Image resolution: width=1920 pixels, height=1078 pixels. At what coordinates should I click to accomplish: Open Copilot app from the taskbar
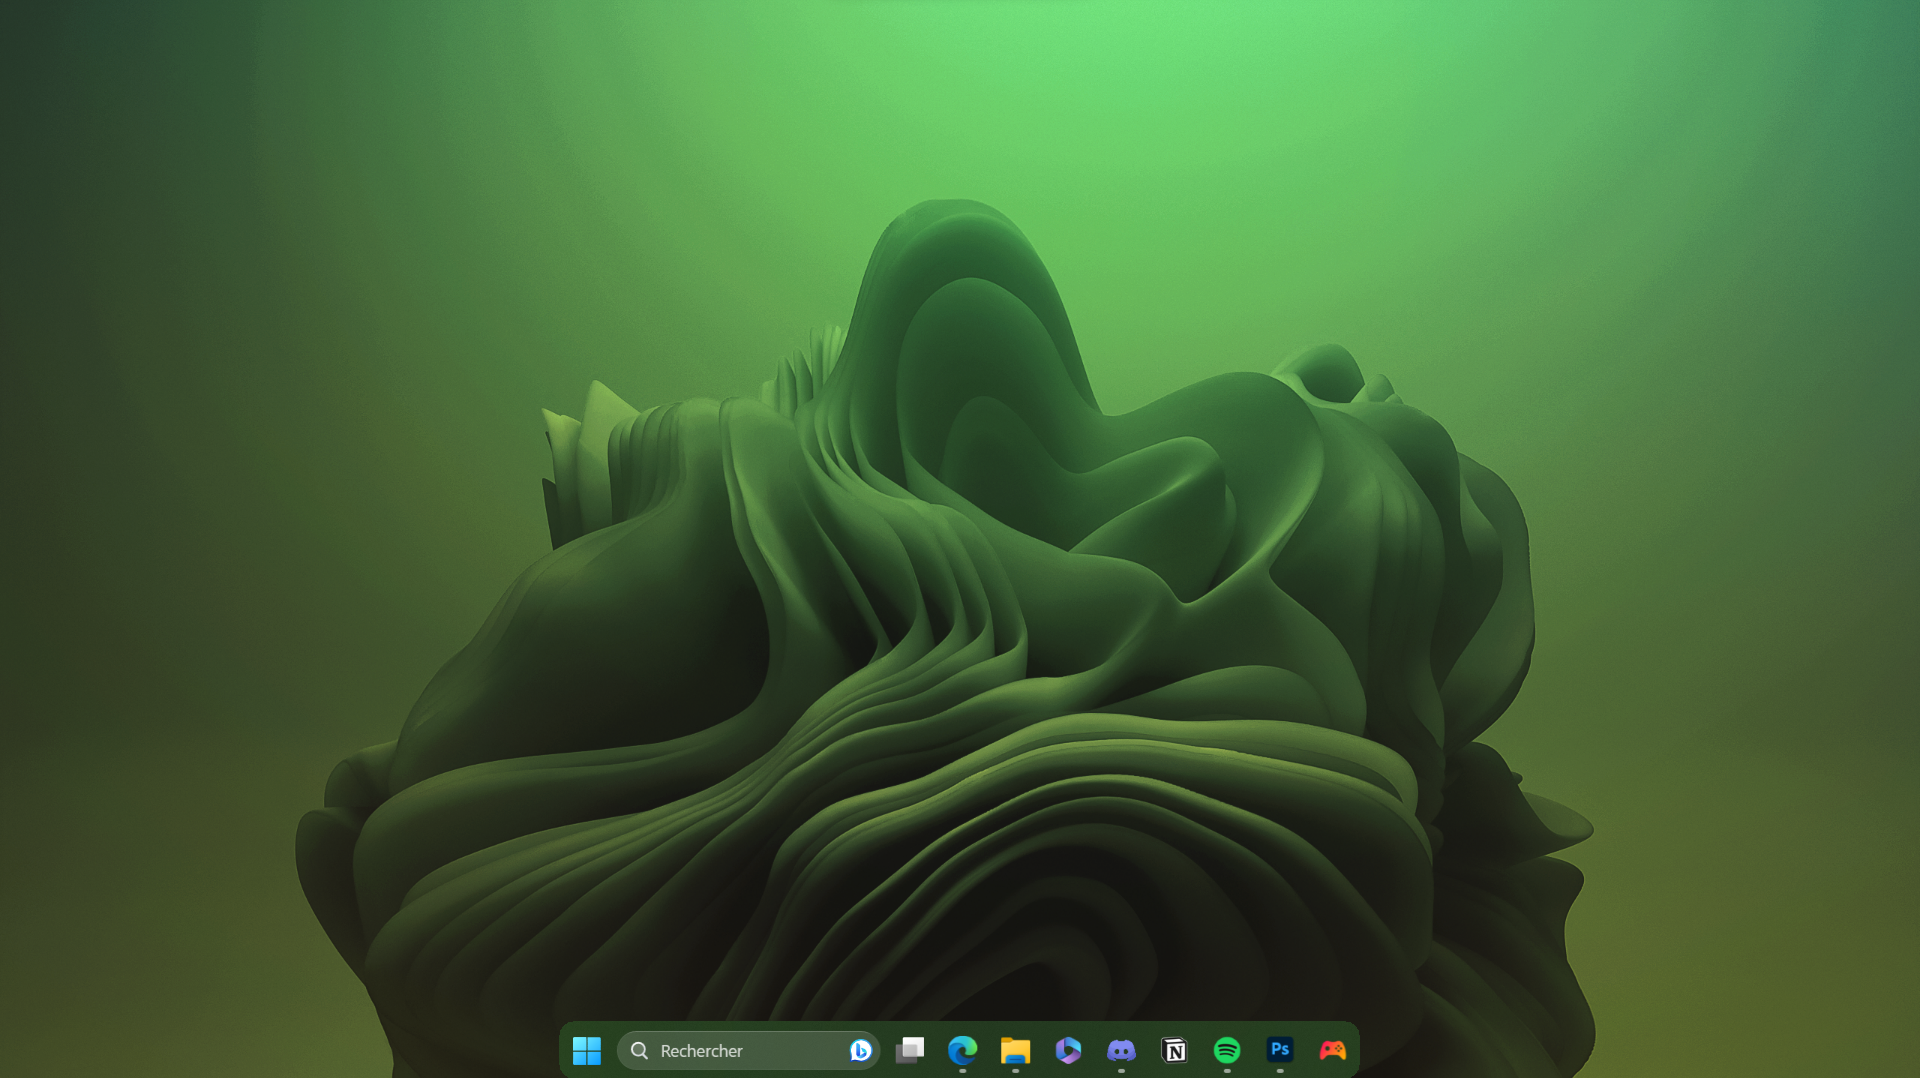point(1068,1050)
